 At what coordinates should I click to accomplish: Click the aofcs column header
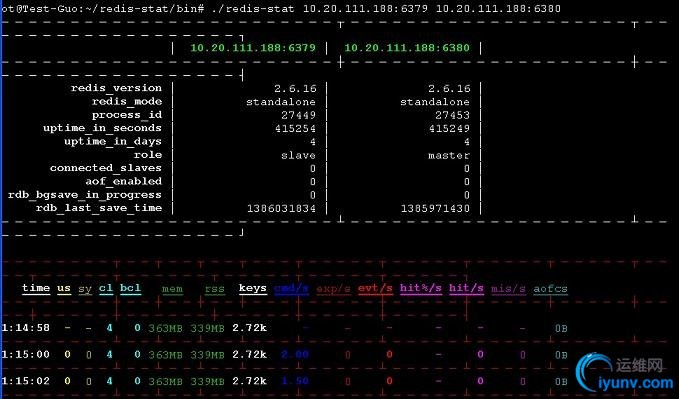point(550,289)
